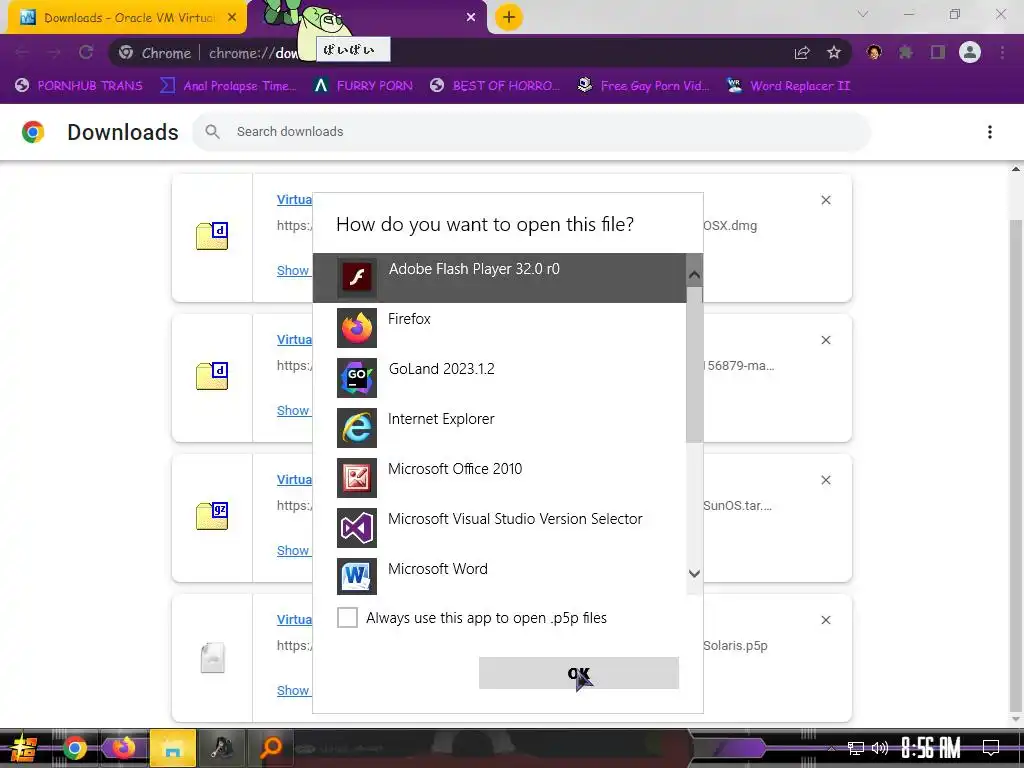
Task: Bookmark this page with the star icon
Action: [834, 53]
